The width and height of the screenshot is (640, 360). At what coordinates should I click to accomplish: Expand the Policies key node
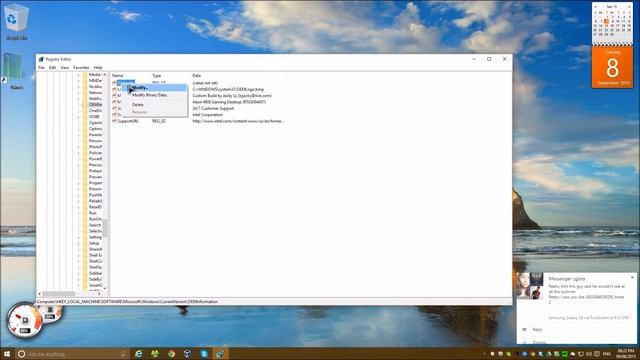pyautogui.click(x=79, y=153)
